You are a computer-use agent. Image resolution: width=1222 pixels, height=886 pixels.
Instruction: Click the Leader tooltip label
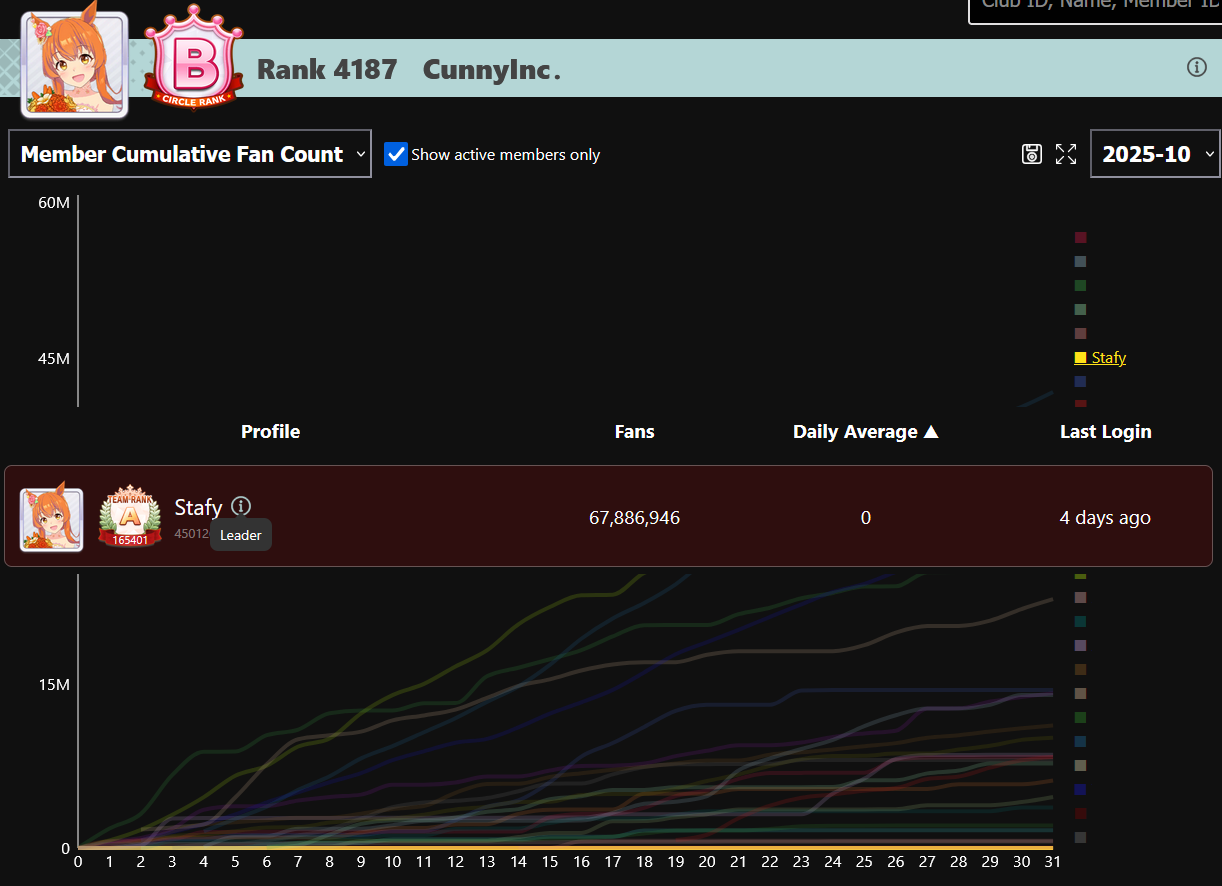[x=241, y=535]
